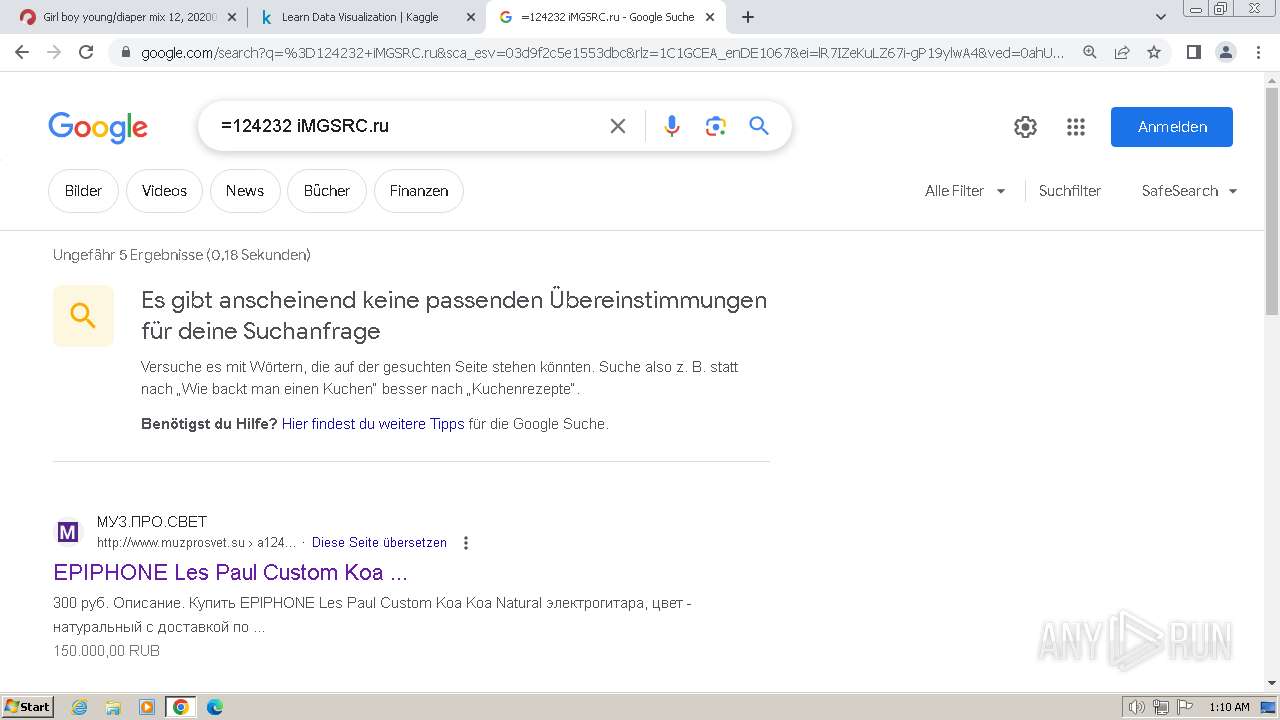
Task: Select the Finanzen filter
Action: (x=419, y=191)
